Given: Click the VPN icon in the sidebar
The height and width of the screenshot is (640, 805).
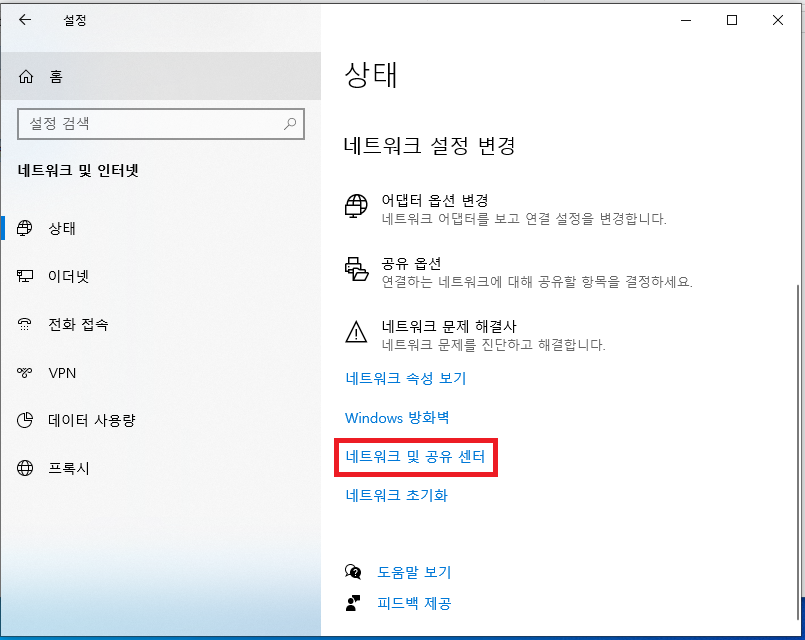Looking at the screenshot, I should 25,373.
